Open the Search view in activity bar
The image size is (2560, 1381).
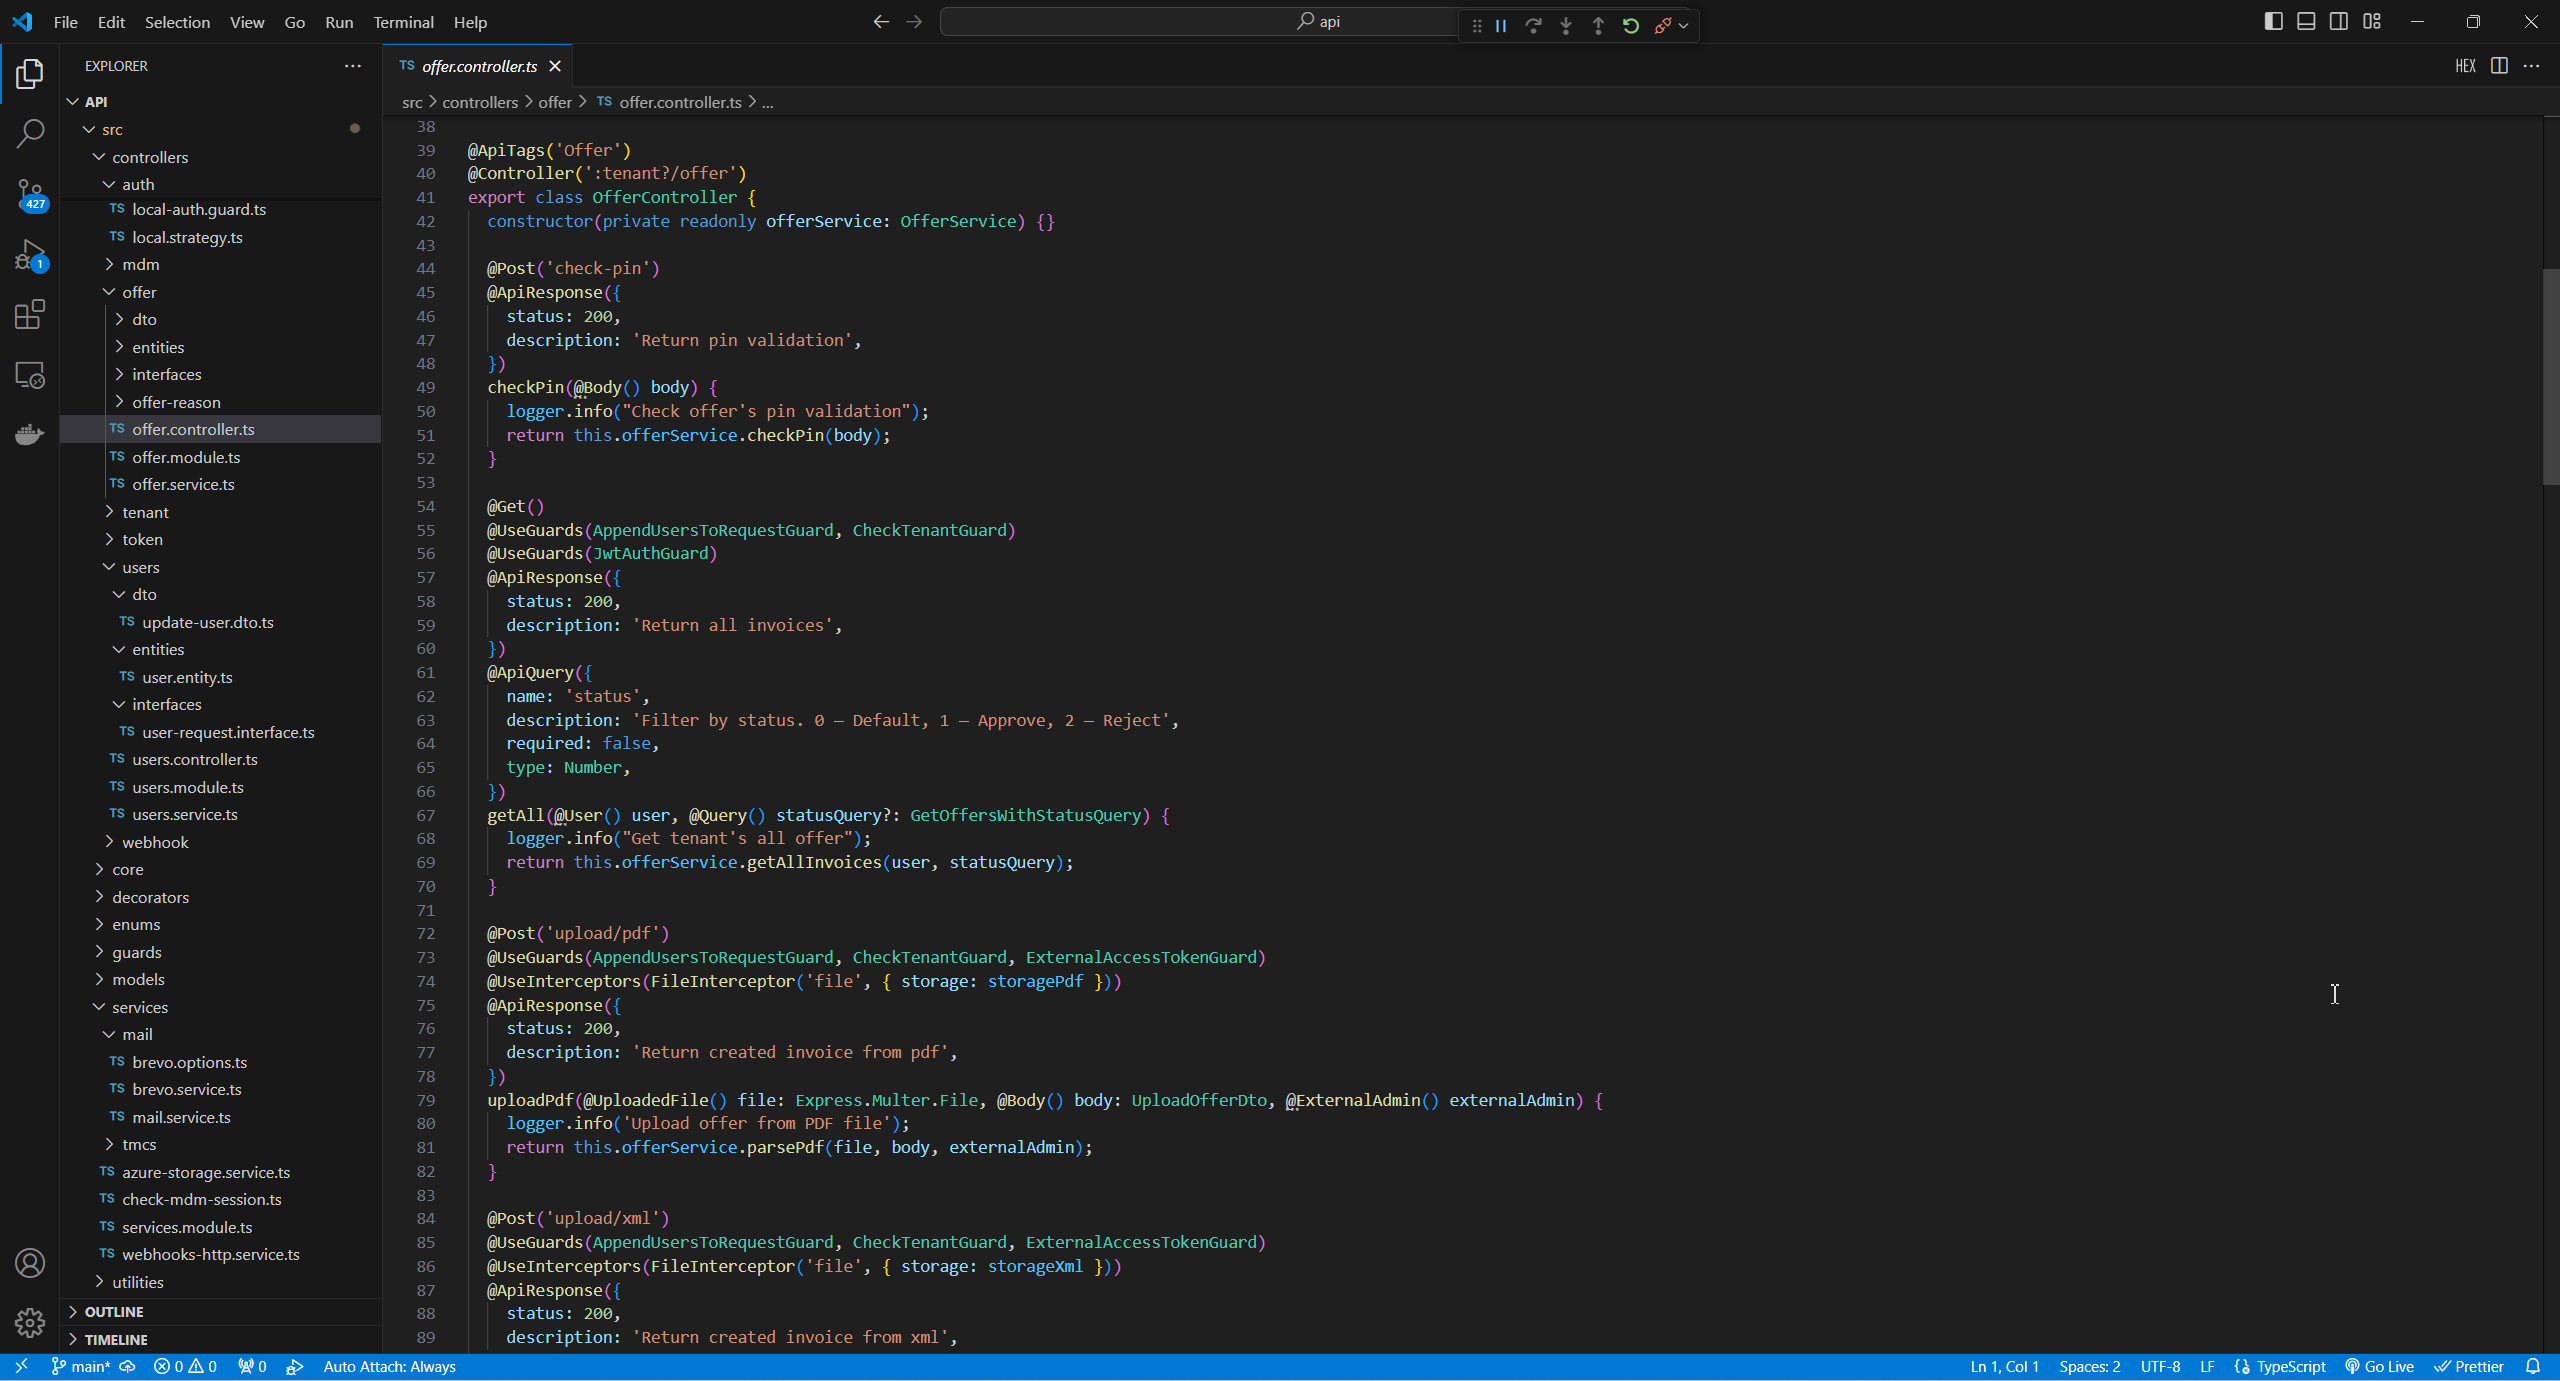(30, 133)
